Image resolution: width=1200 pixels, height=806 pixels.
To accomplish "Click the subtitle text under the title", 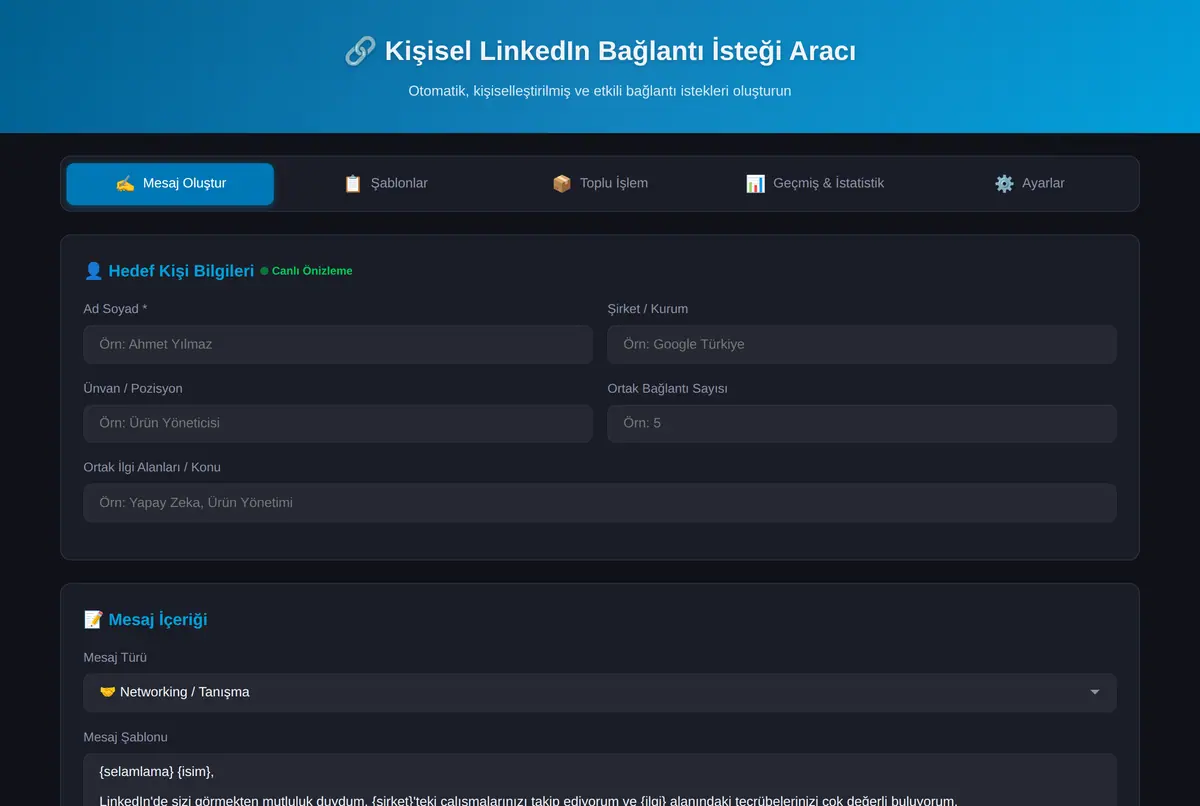I will pos(600,91).
